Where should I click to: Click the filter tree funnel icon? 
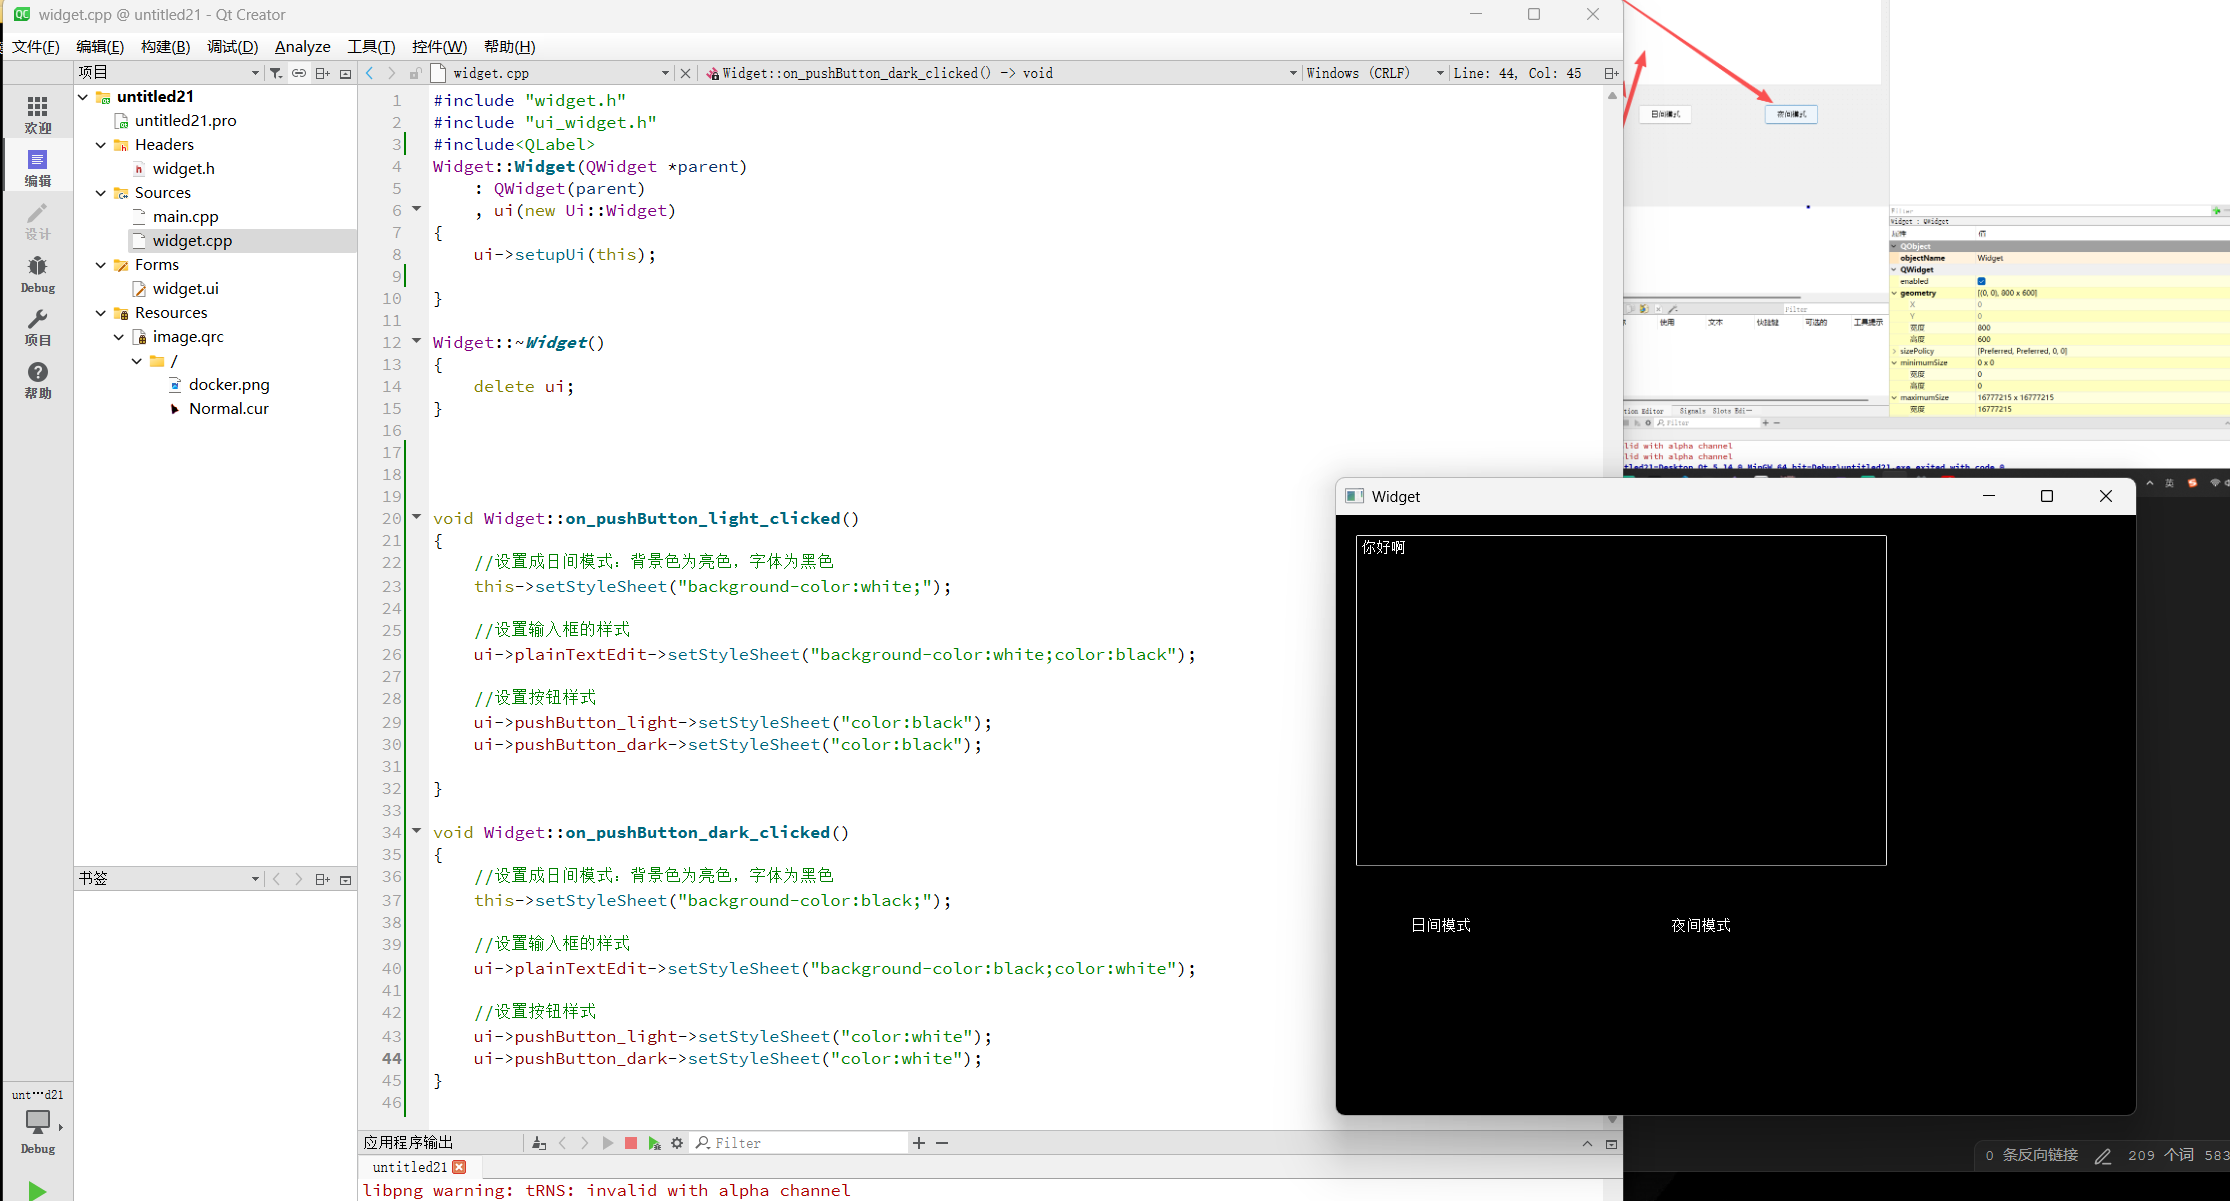(x=277, y=73)
